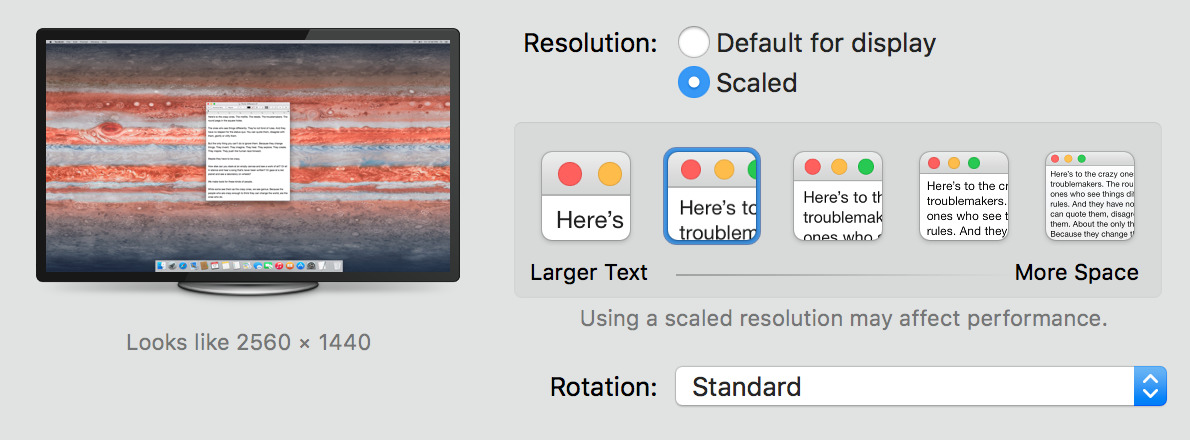Screen dimensions: 1190x440
Task: Select the "Default for display" resolution option
Action: tap(694, 42)
